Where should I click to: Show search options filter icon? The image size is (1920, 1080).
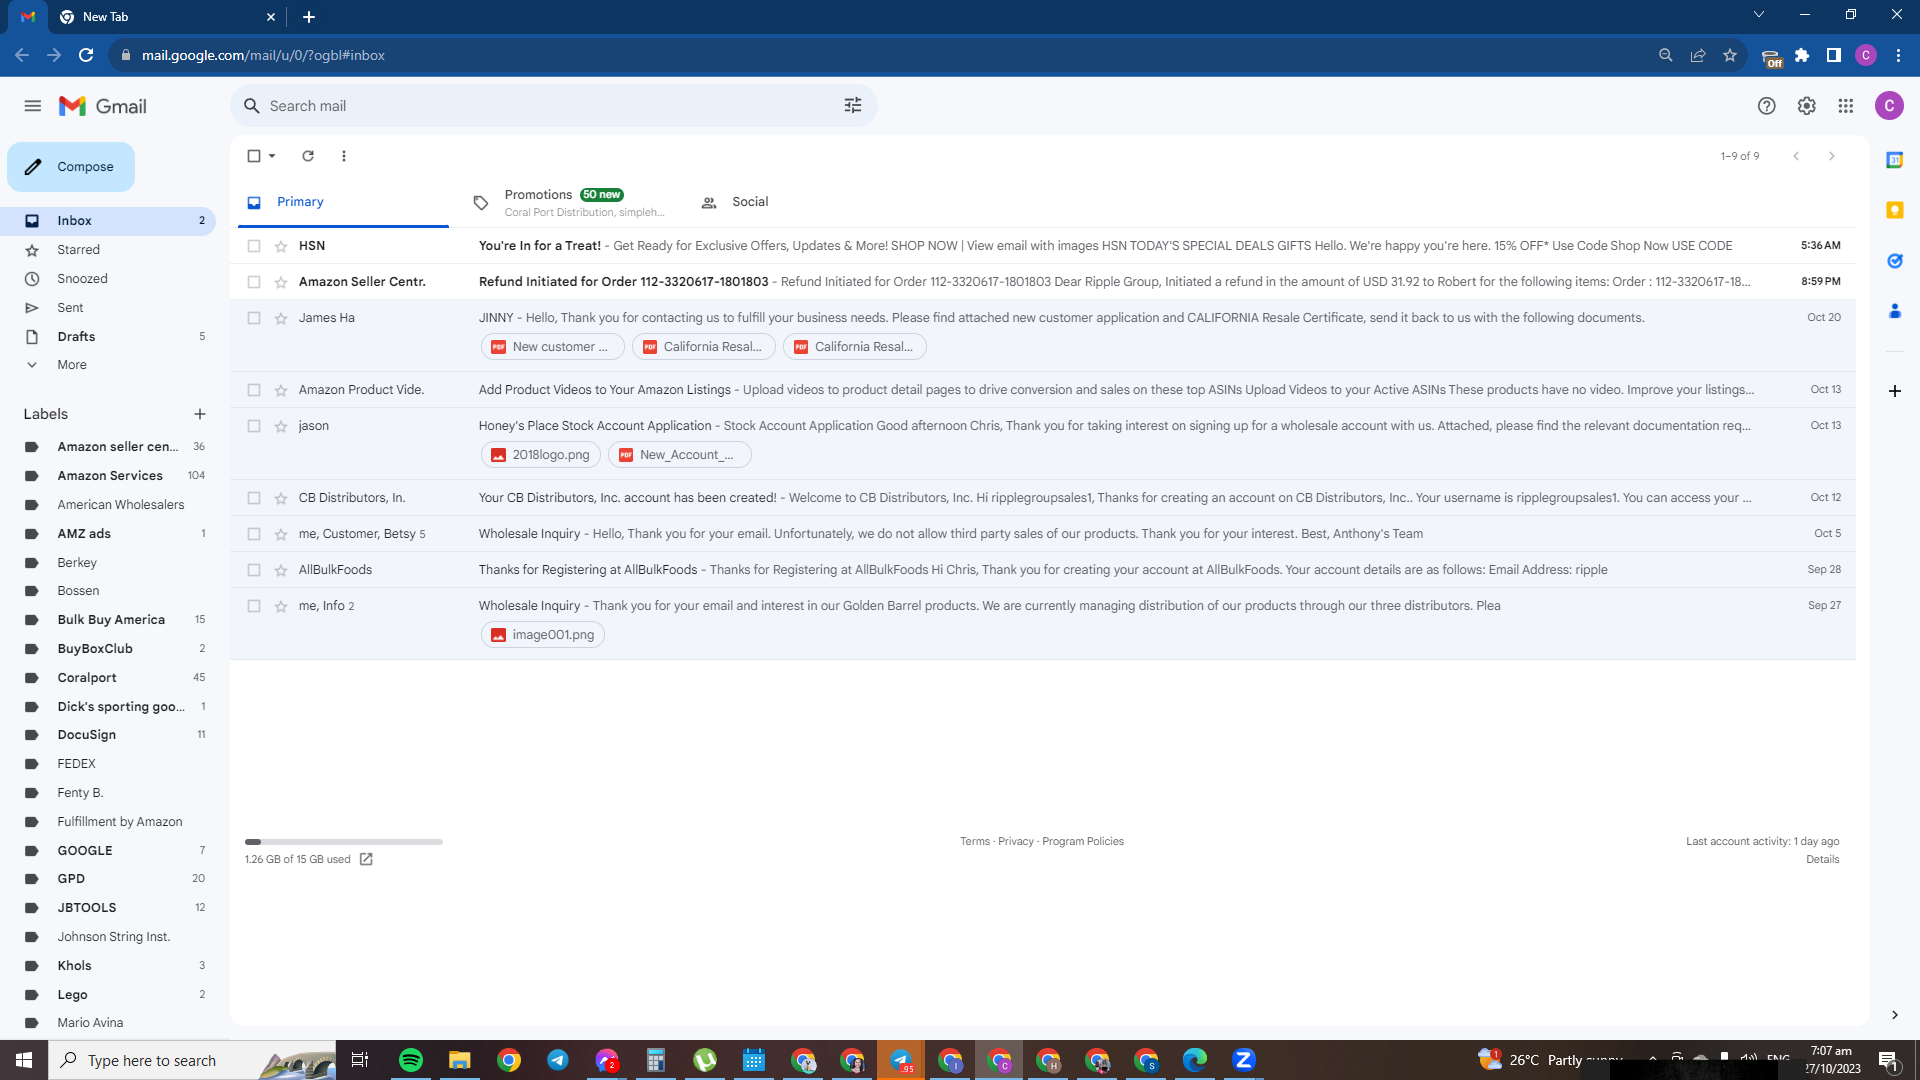coord(853,106)
